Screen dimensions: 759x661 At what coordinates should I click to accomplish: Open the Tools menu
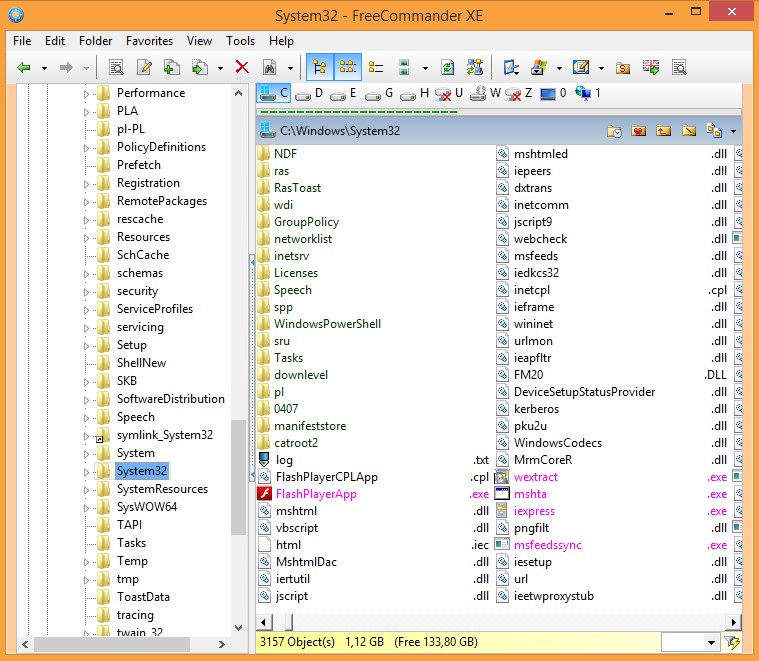pyautogui.click(x=240, y=41)
